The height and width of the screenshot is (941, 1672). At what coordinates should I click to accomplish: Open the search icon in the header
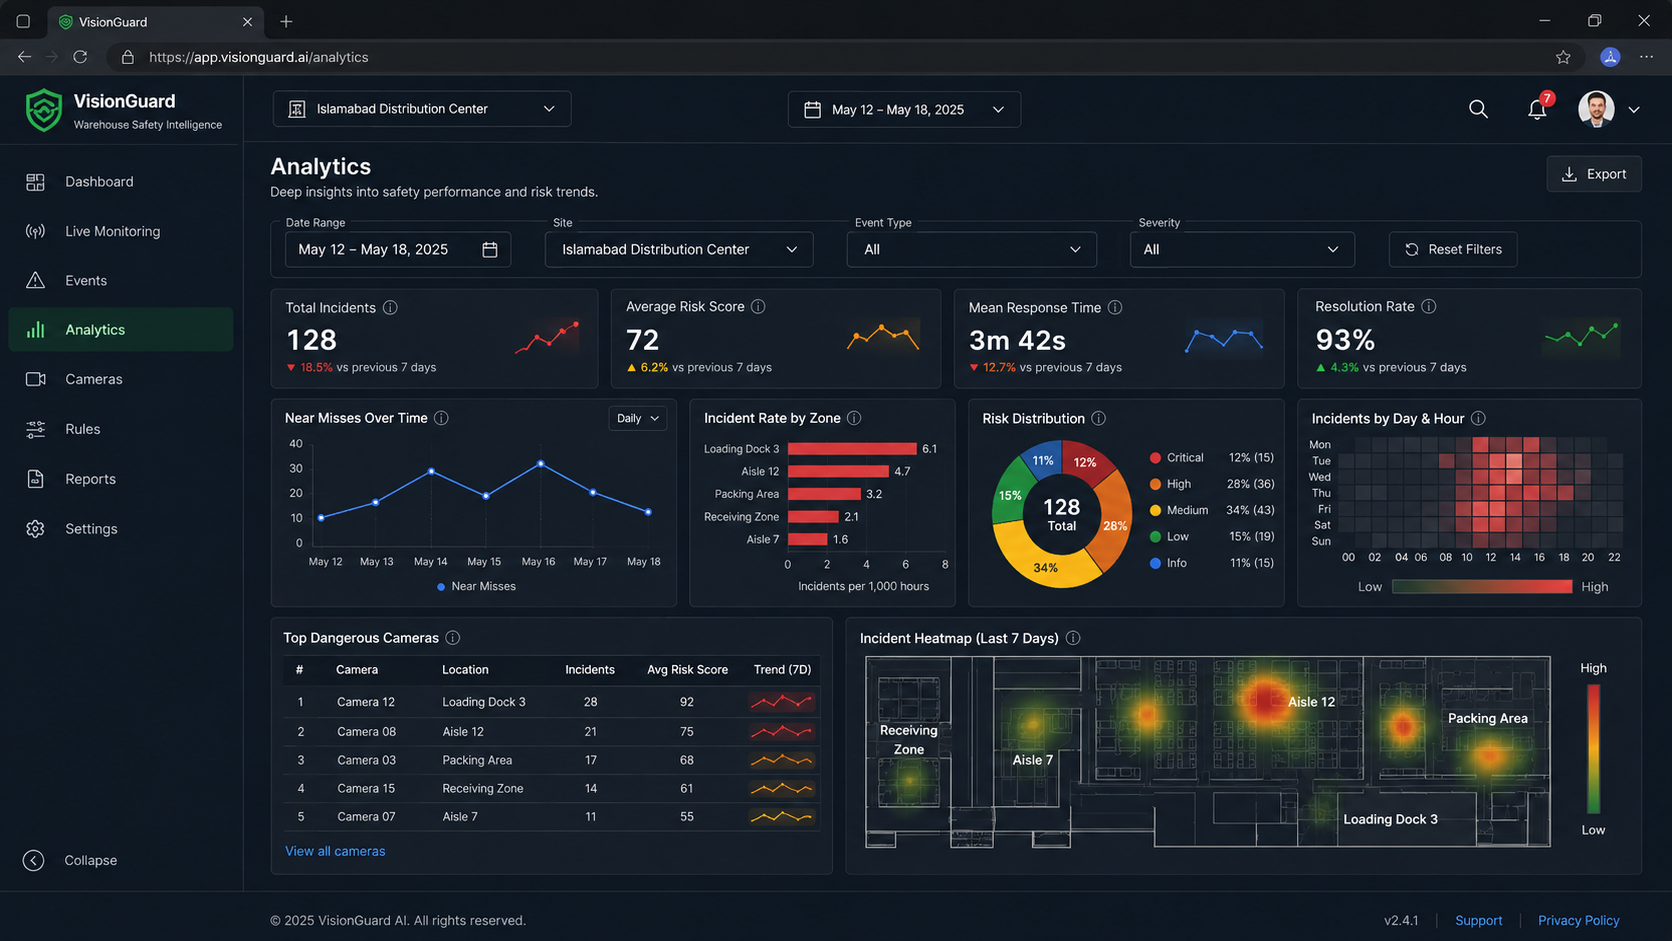click(1478, 109)
